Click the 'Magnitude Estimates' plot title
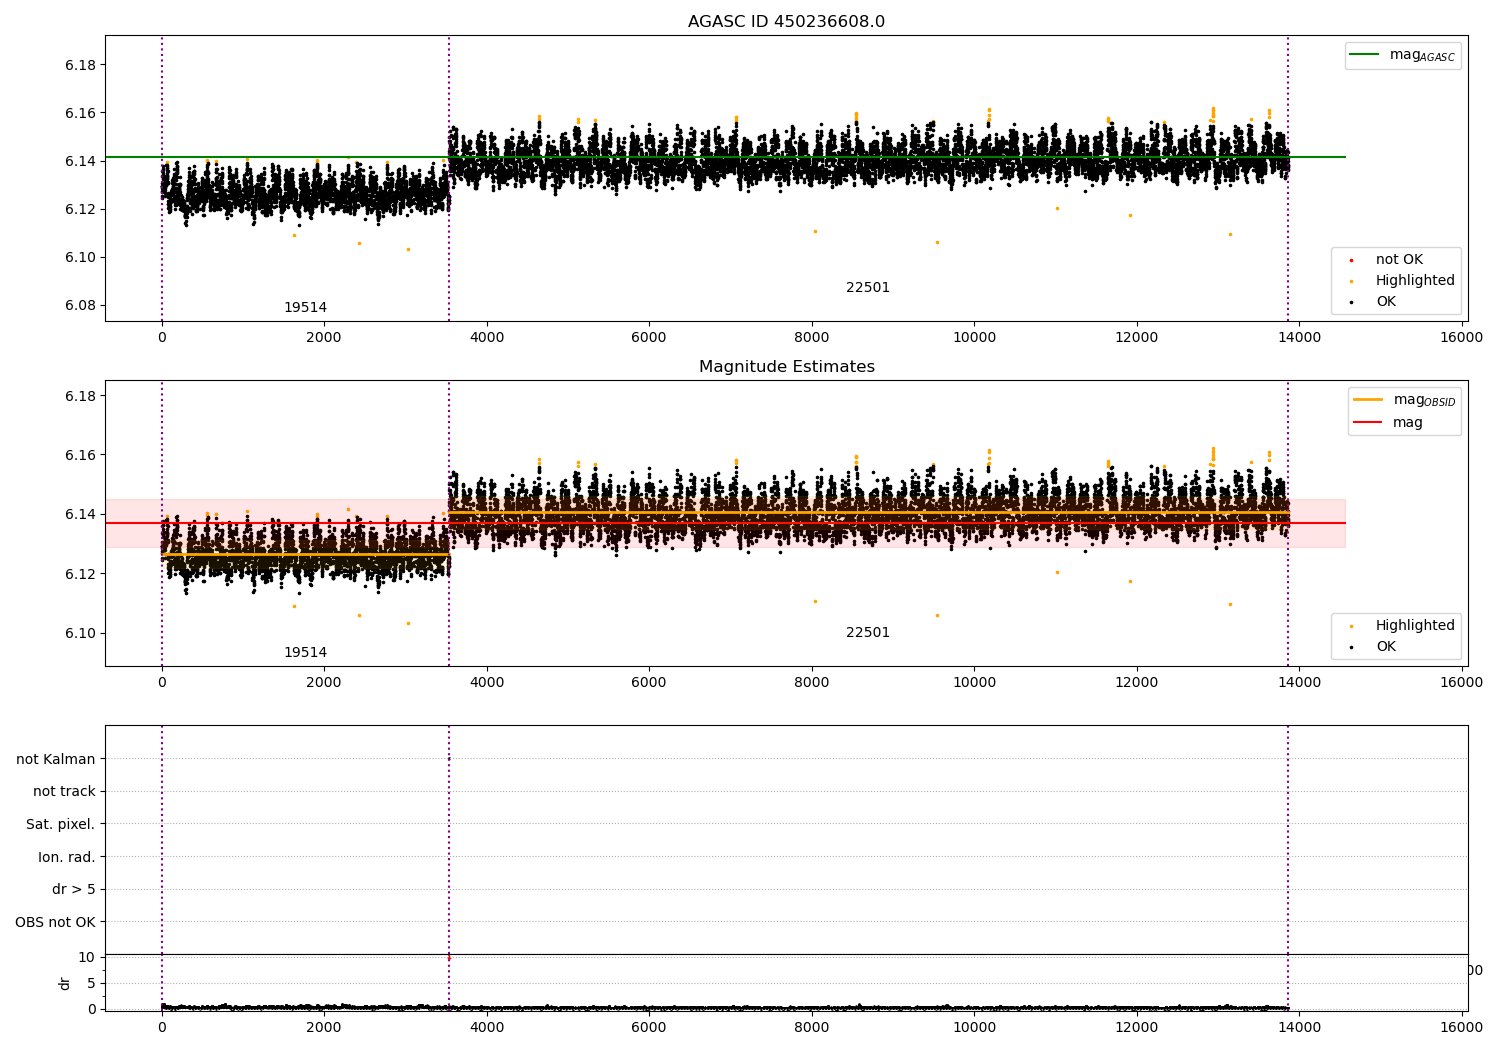This screenshot has height=1050, width=1500. [786, 367]
